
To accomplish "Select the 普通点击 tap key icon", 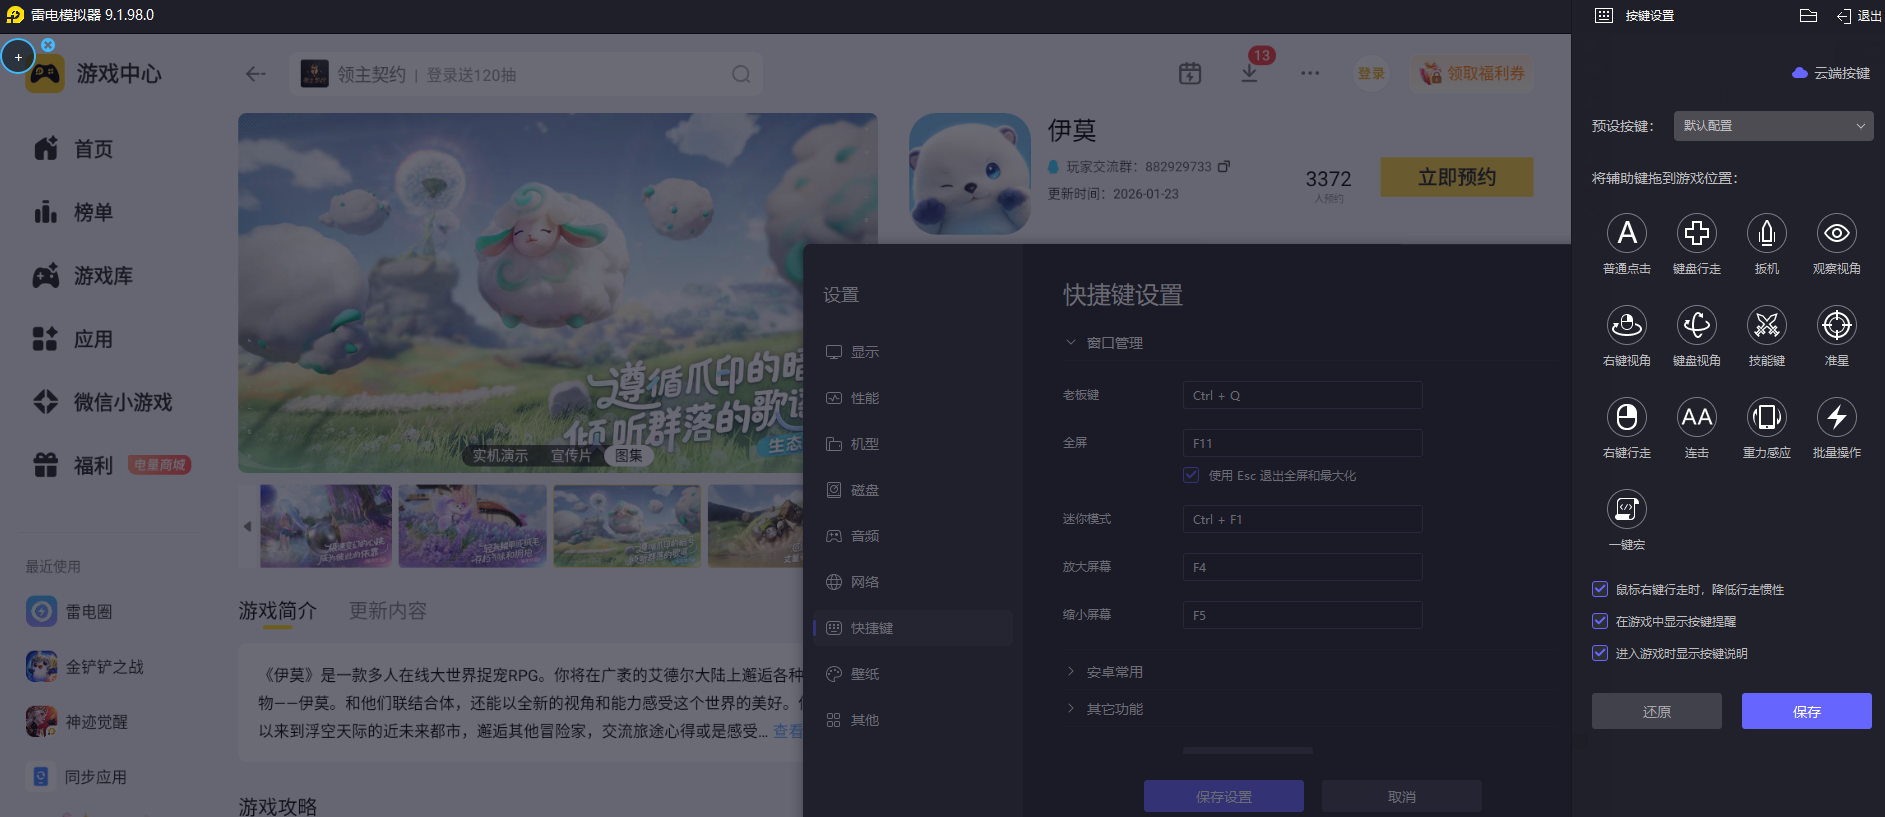I will tap(1627, 233).
